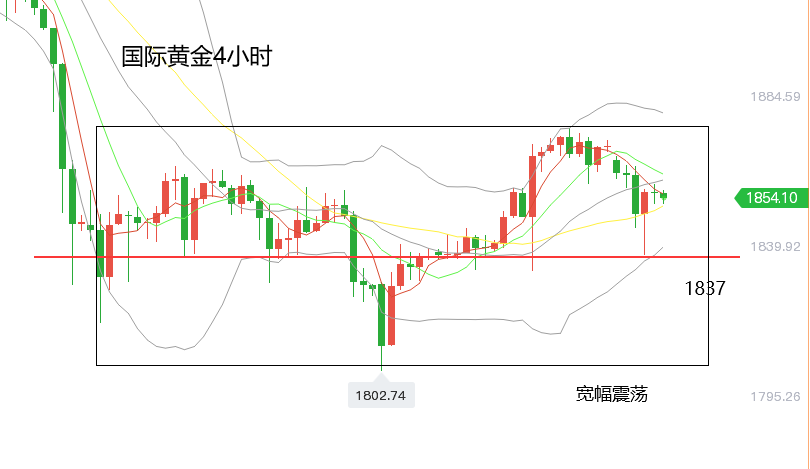Click the tall red candle beside the 1802.74 low
Image resolution: width=810 pixels, height=469 pixels.
[x=392, y=315]
